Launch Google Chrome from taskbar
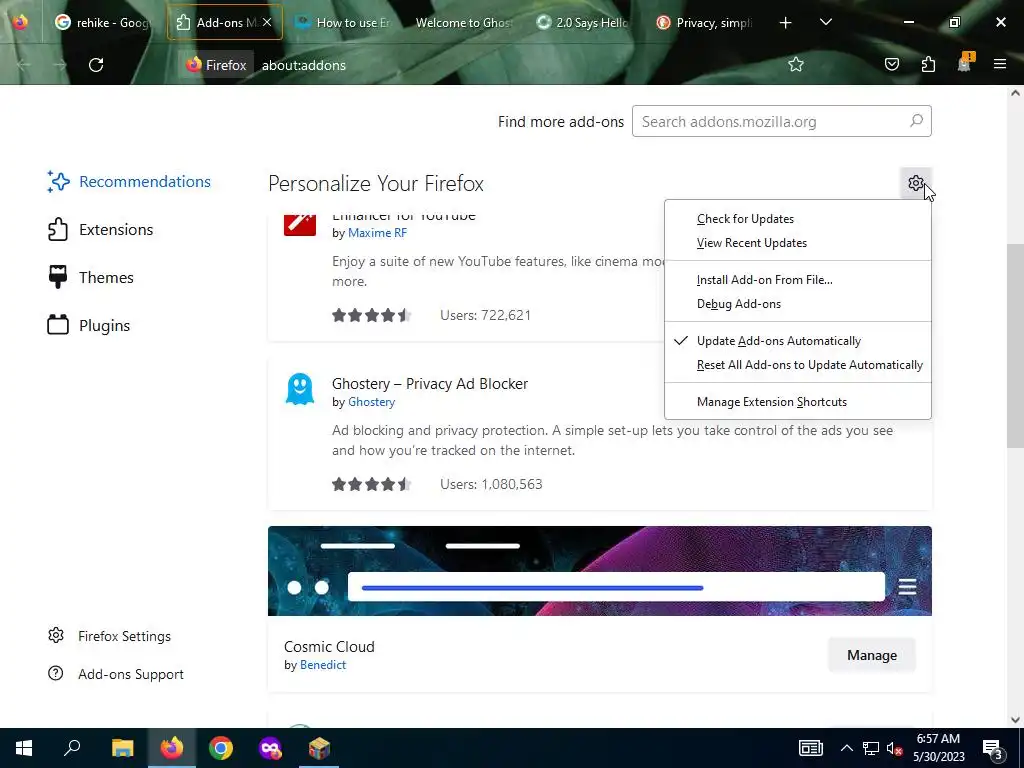The height and width of the screenshot is (768, 1024). pos(221,748)
